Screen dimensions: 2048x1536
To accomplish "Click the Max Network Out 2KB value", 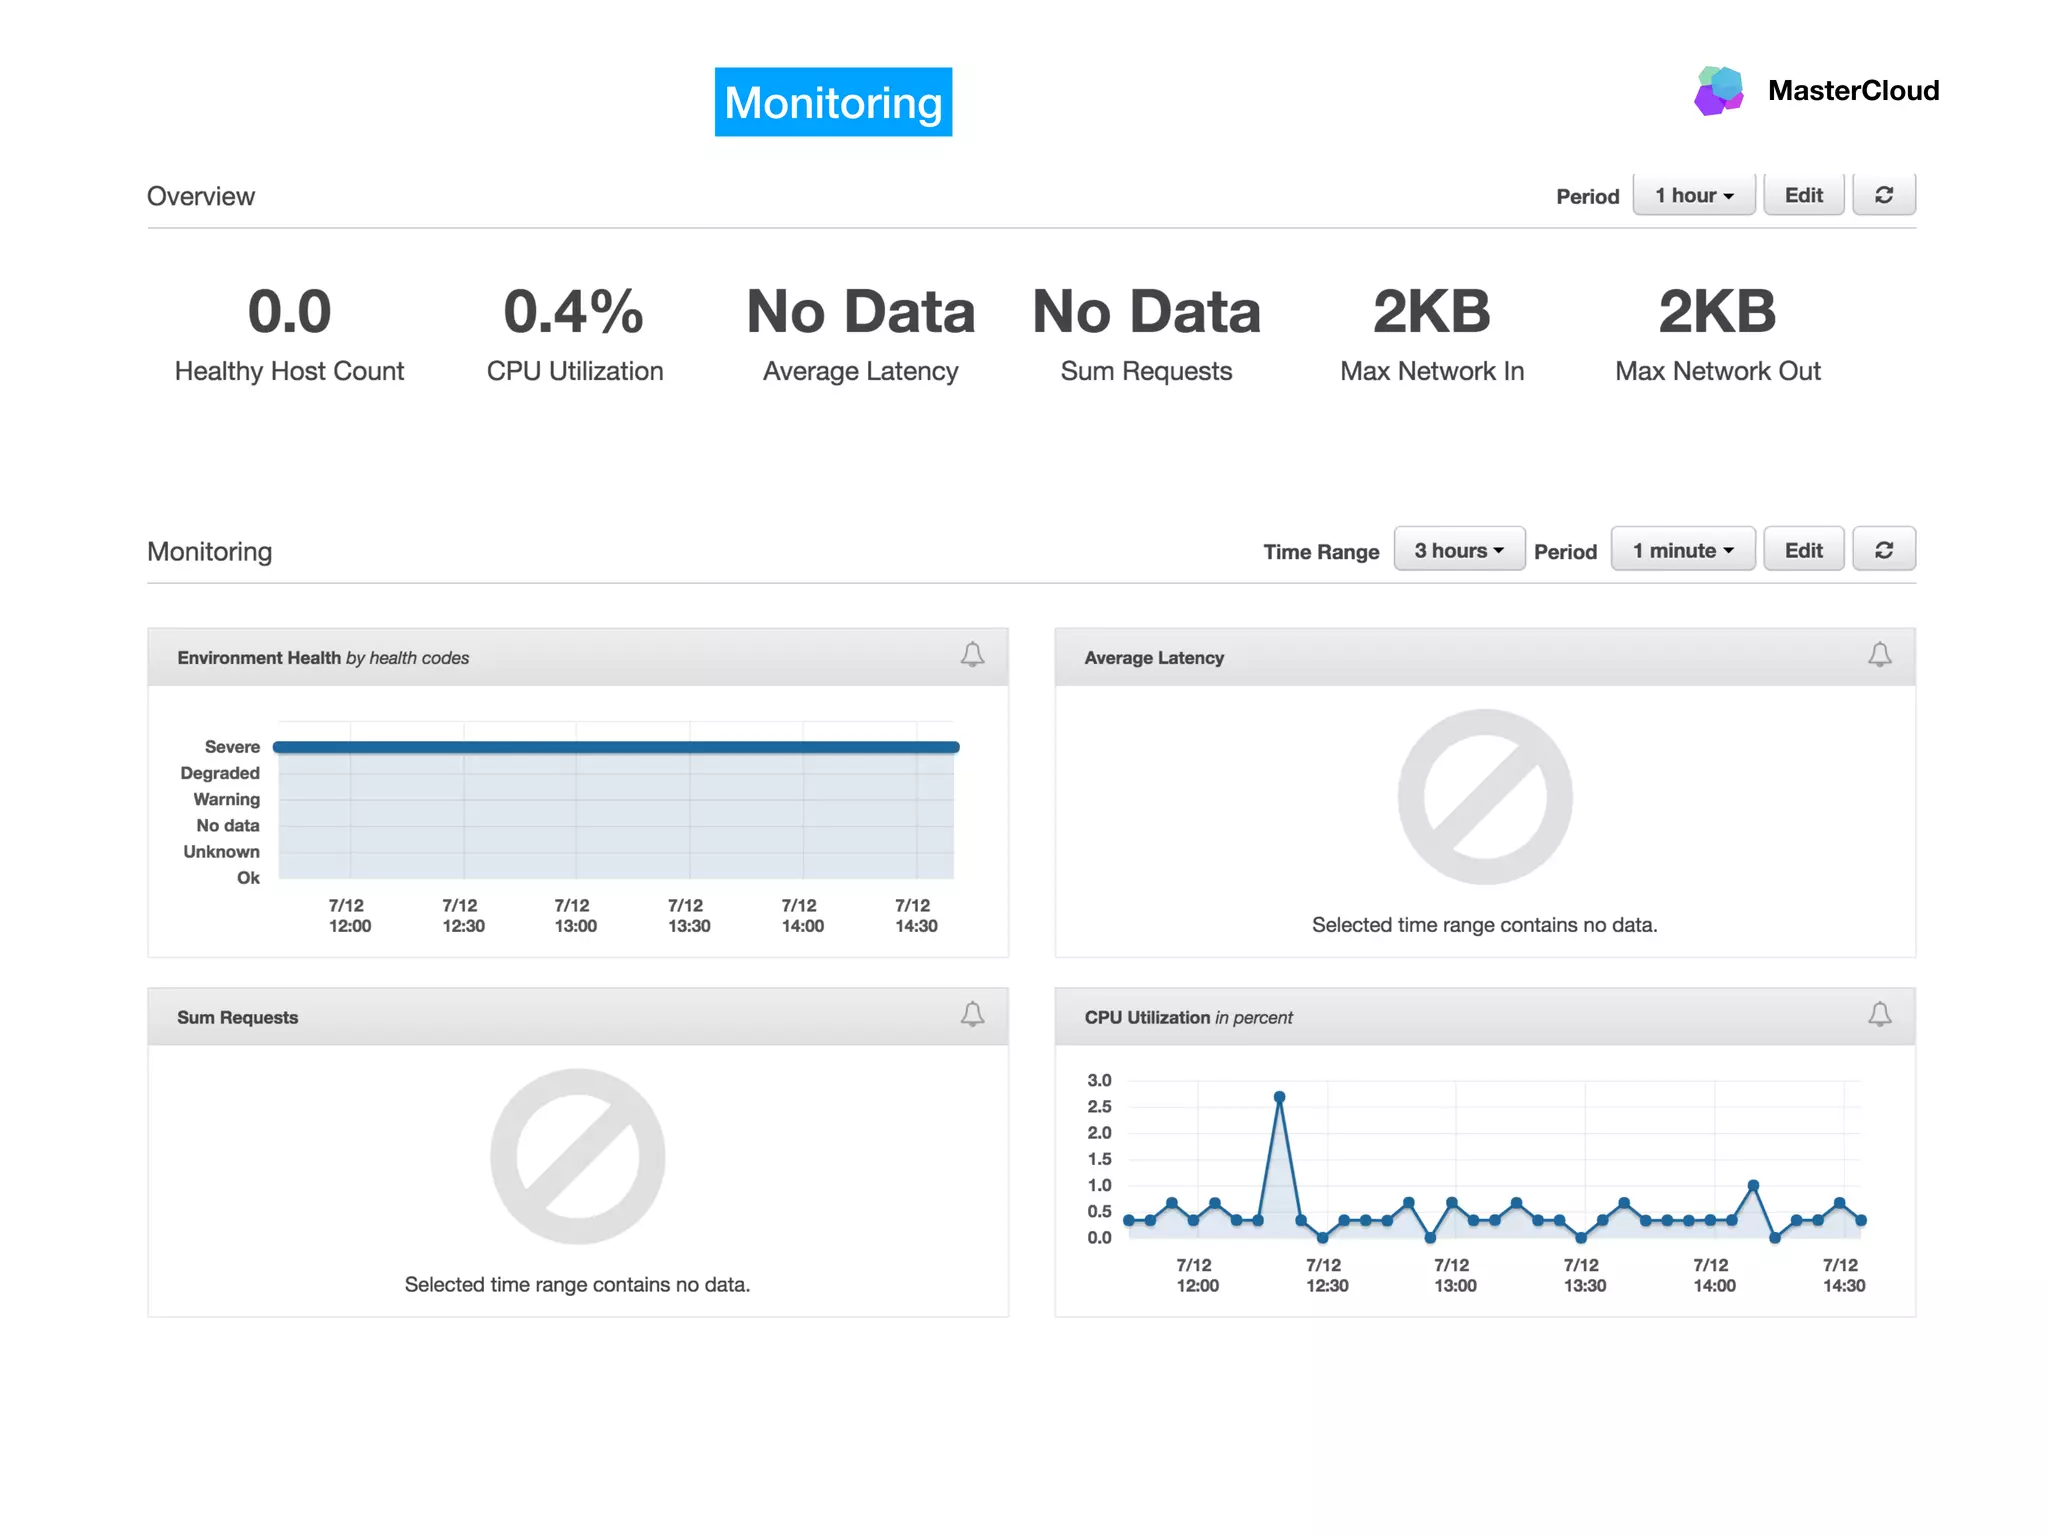I will (x=1718, y=311).
